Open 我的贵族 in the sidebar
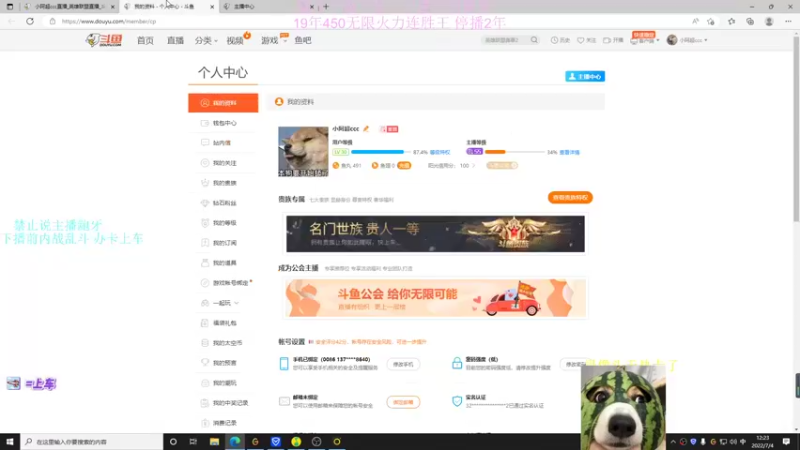This screenshot has width=800, height=450. (223, 183)
